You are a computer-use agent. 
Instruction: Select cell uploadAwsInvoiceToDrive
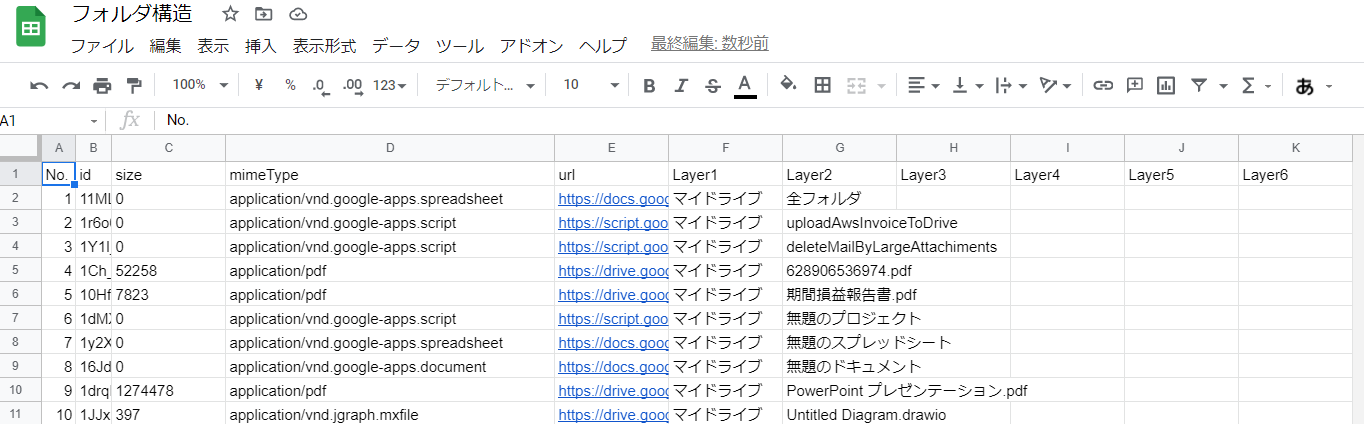click(x=840, y=222)
